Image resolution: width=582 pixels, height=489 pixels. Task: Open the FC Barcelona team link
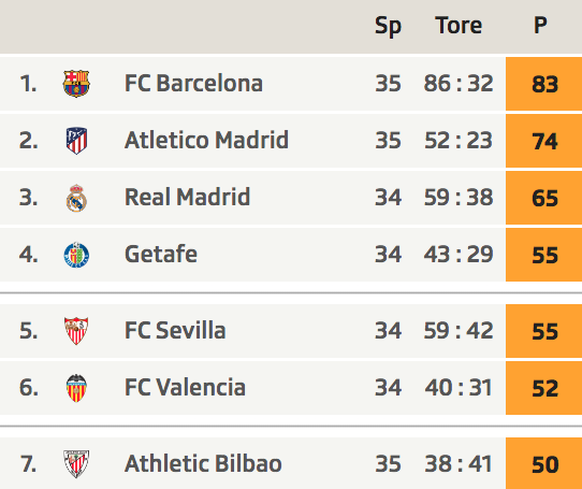(193, 83)
